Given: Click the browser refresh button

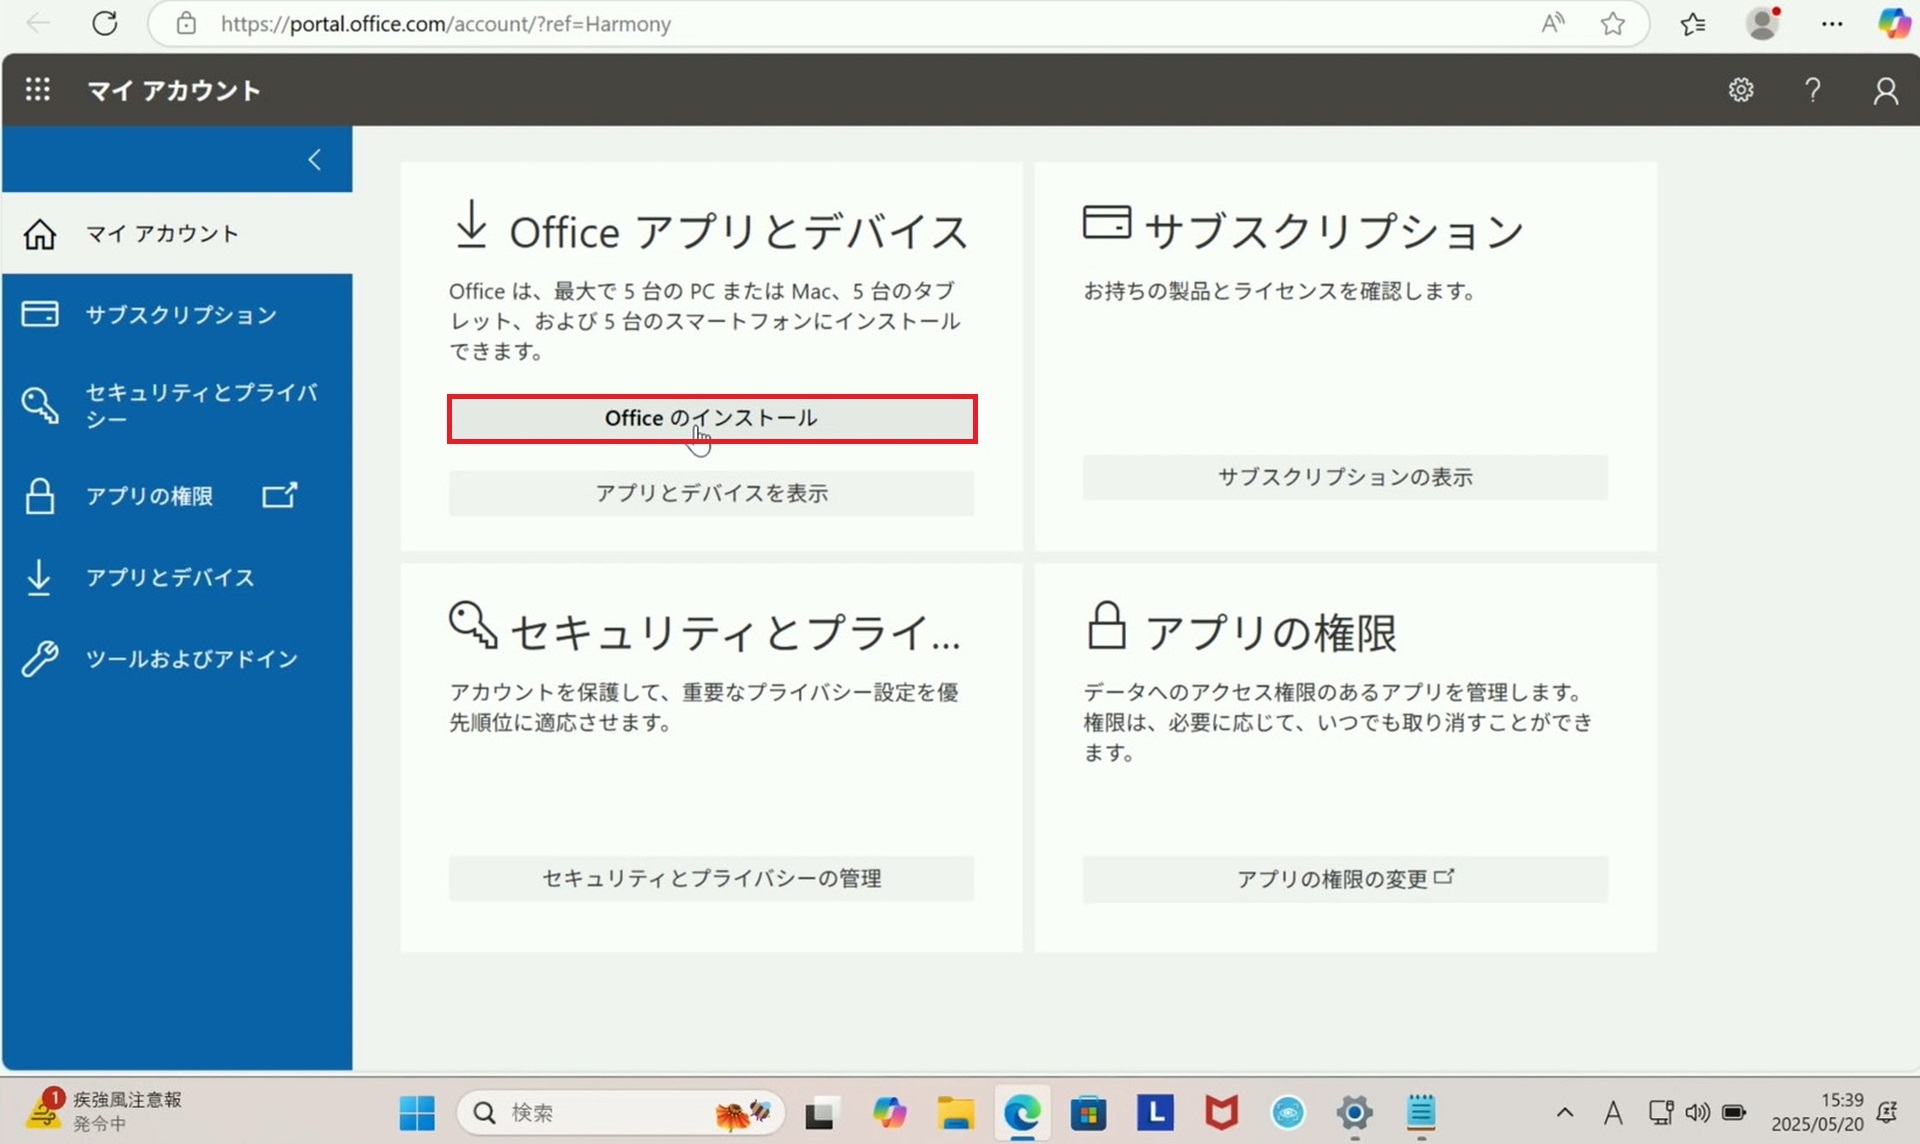Looking at the screenshot, I should [x=105, y=23].
